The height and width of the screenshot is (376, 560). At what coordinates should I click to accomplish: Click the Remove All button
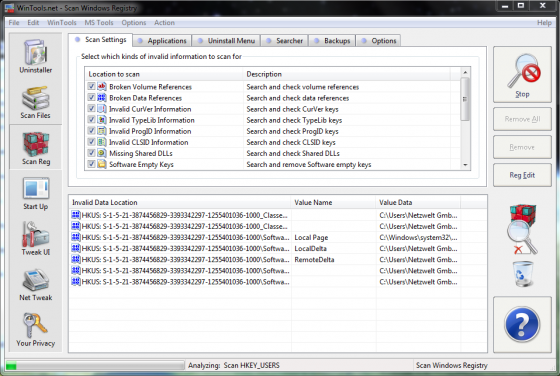(x=522, y=119)
